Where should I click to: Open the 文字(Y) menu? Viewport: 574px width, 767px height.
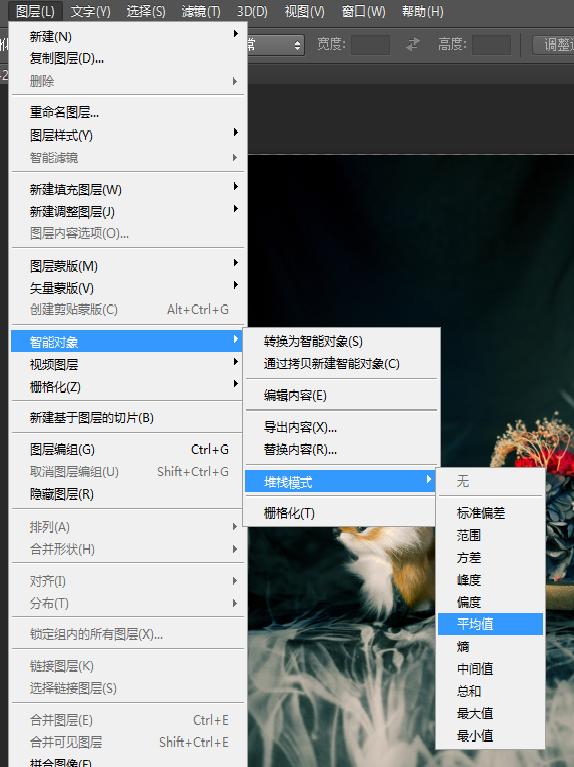tap(91, 11)
